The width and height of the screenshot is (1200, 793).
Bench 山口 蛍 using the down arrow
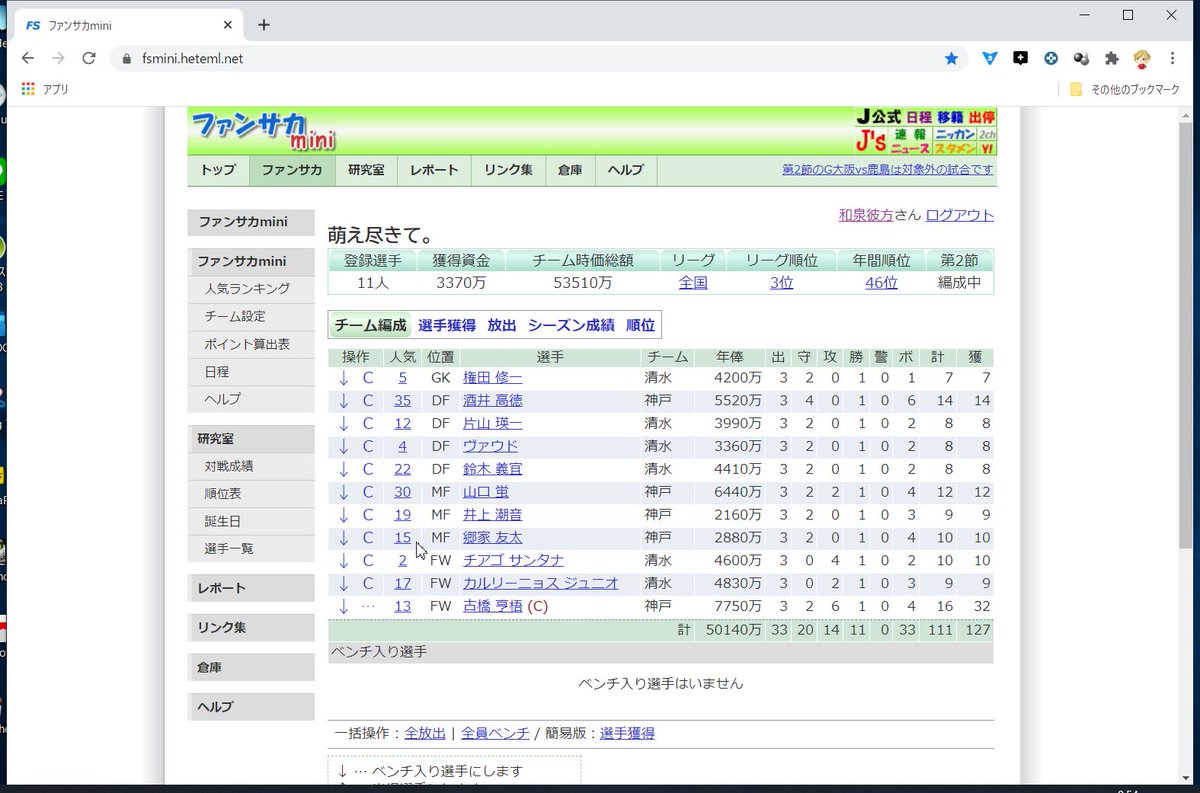(x=343, y=492)
